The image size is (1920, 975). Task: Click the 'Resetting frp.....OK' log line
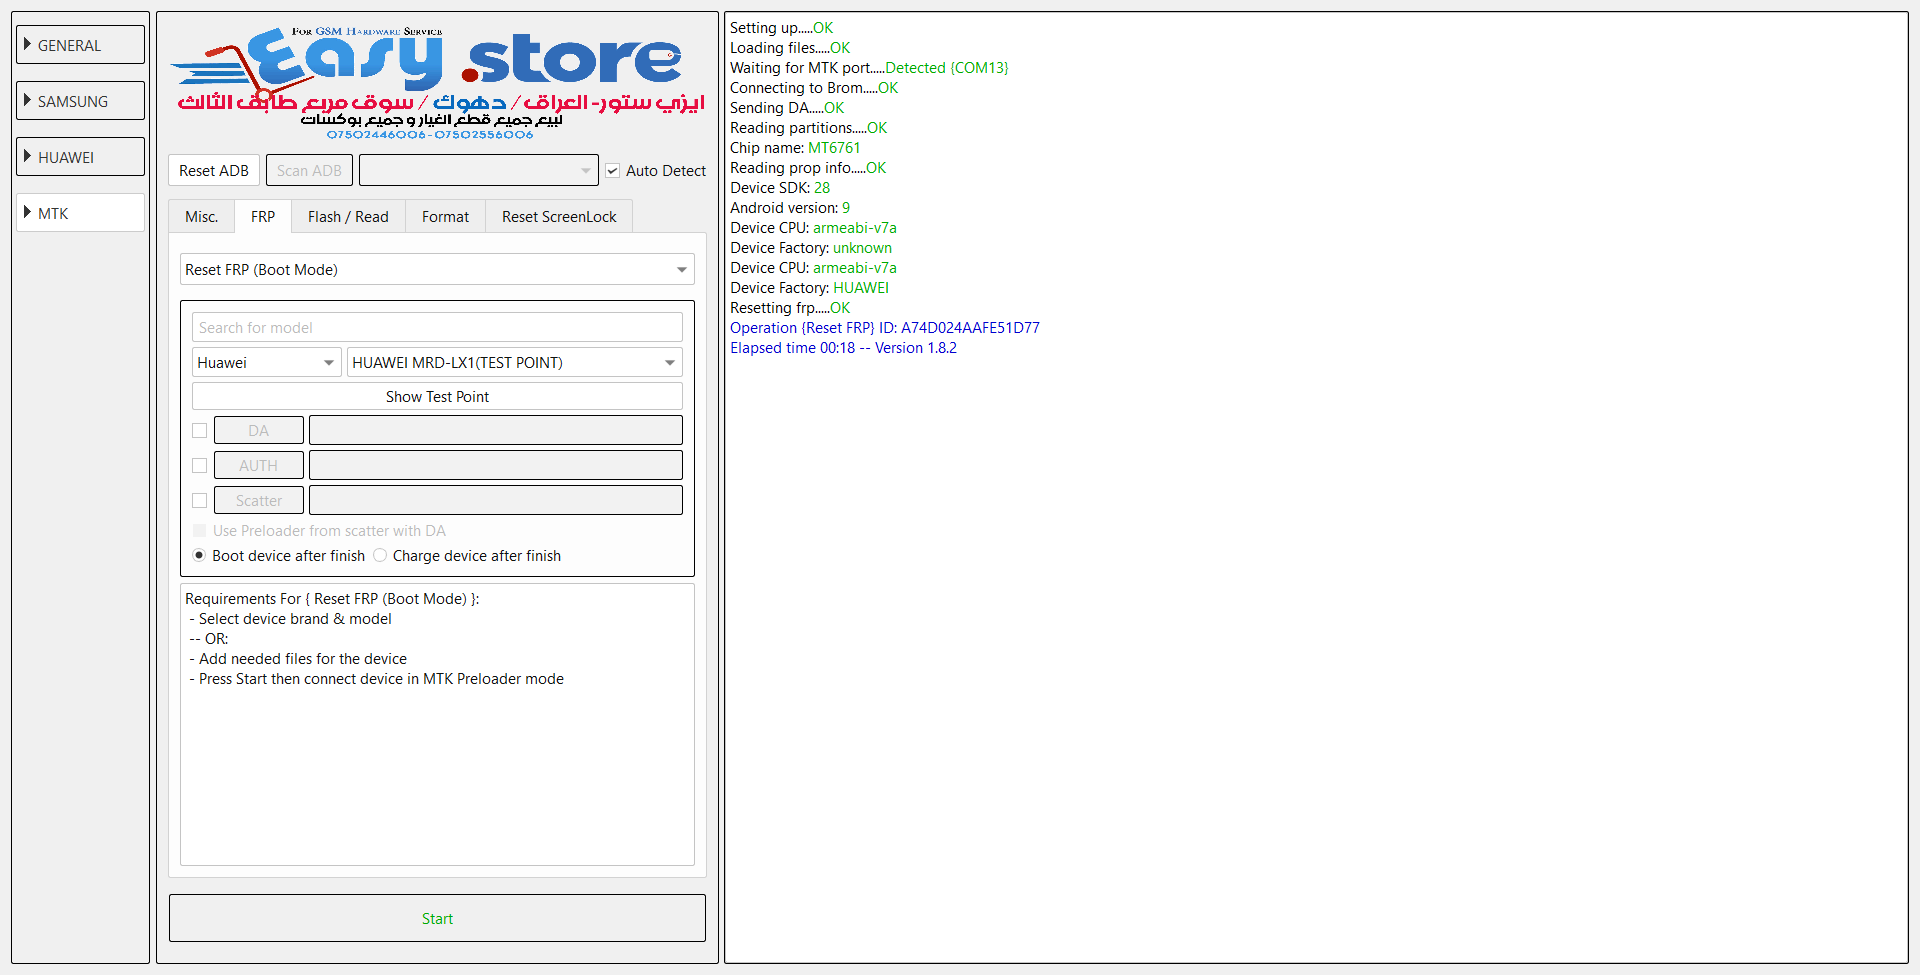790,308
